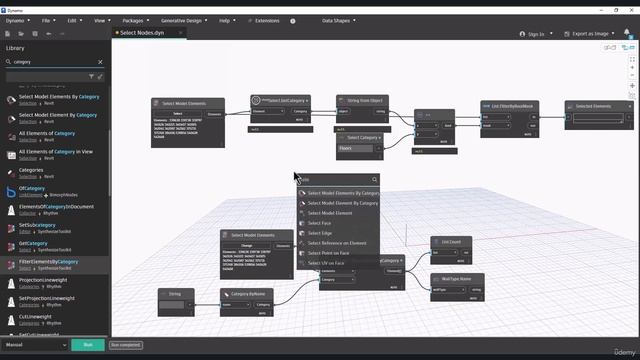Close the Select Nodes.dyn tab

click(180, 33)
